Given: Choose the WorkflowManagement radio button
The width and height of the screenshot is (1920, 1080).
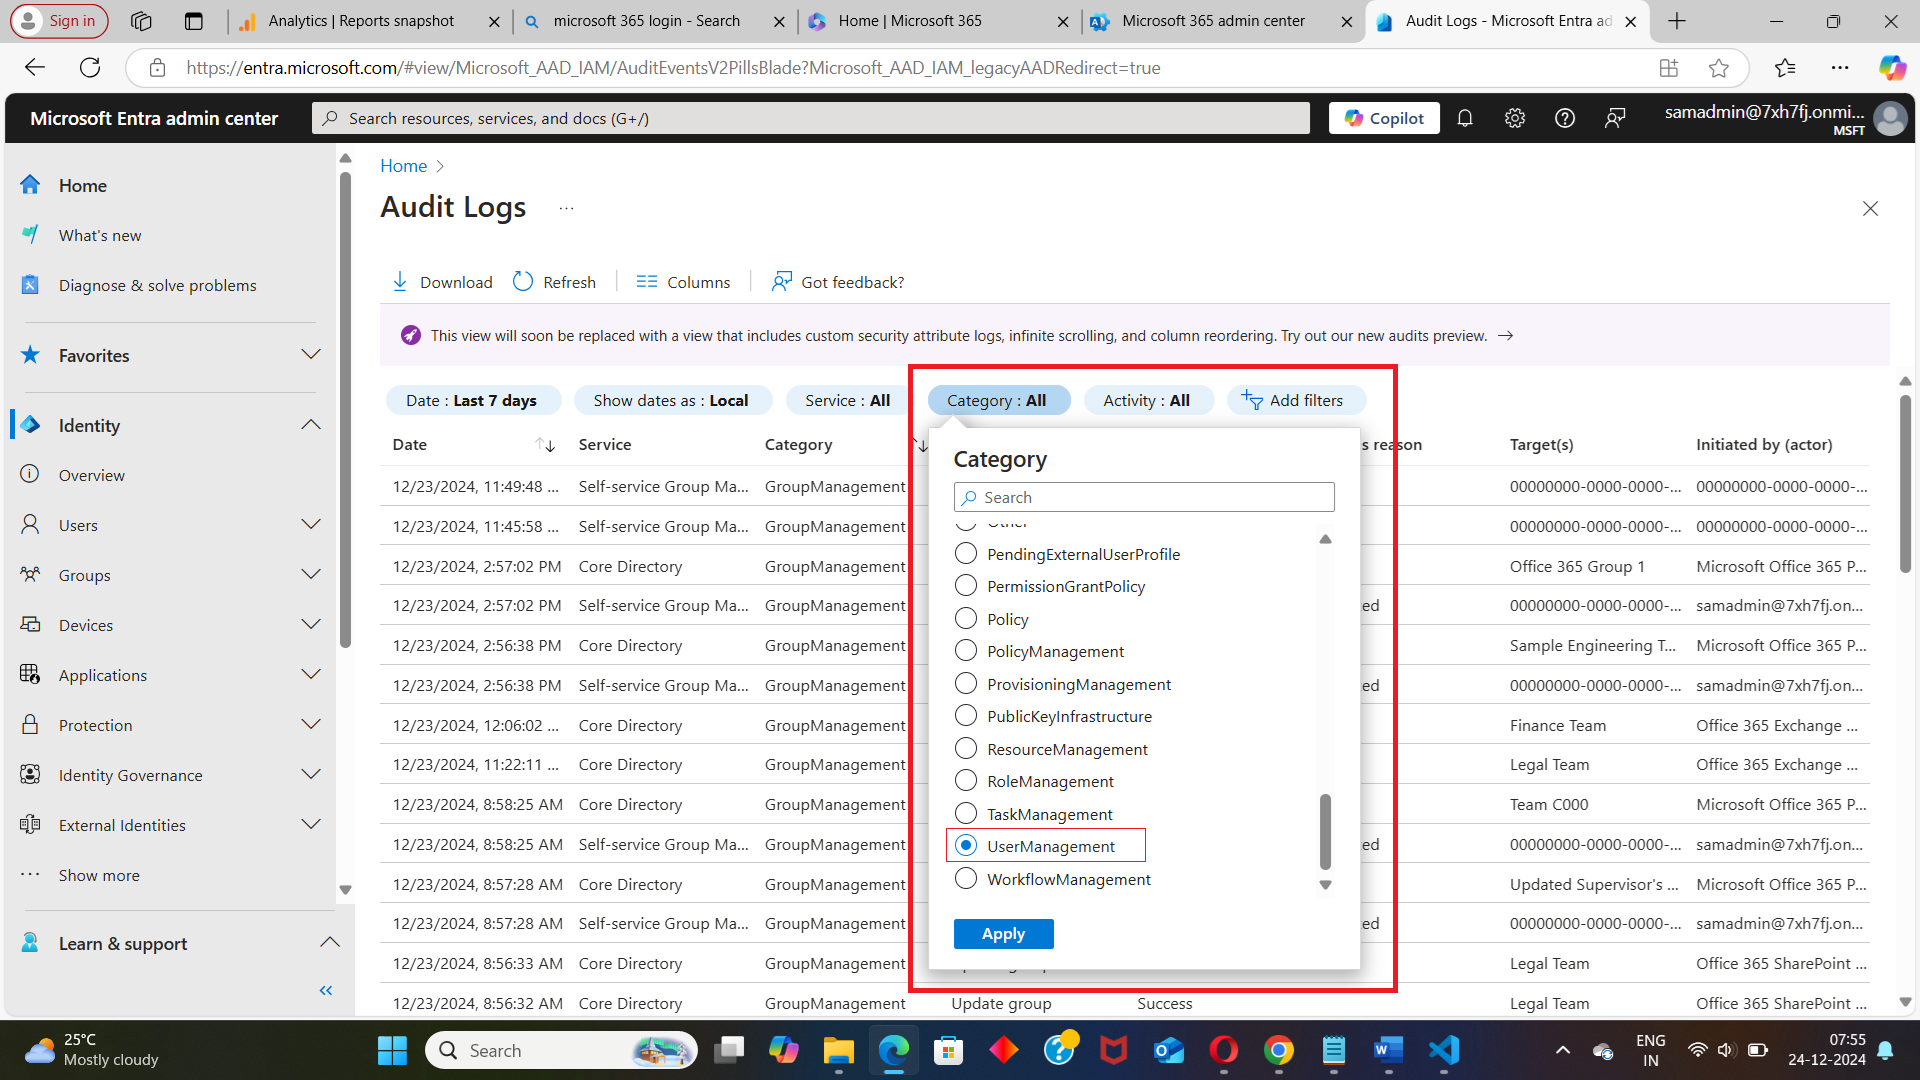Looking at the screenshot, I should coord(966,879).
